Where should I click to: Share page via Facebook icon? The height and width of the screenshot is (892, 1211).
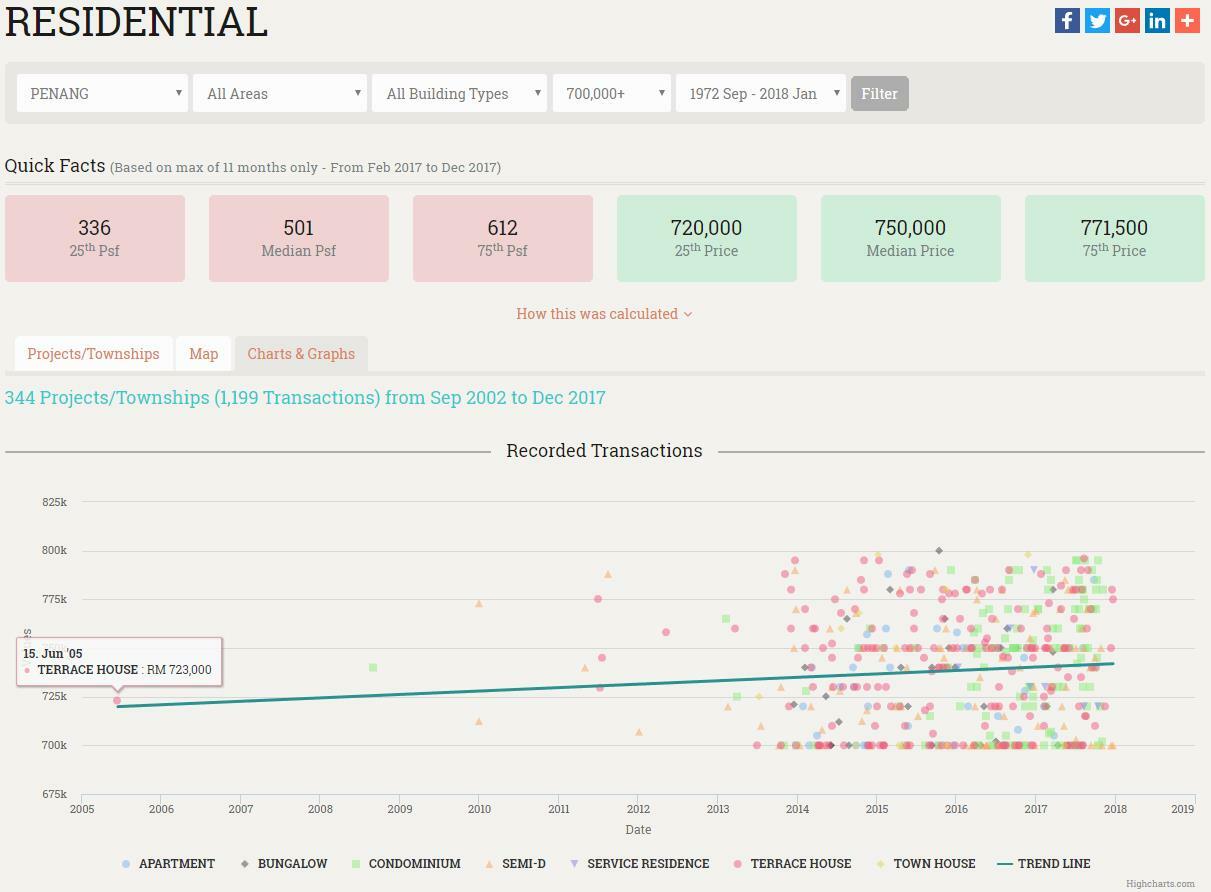(x=1067, y=20)
